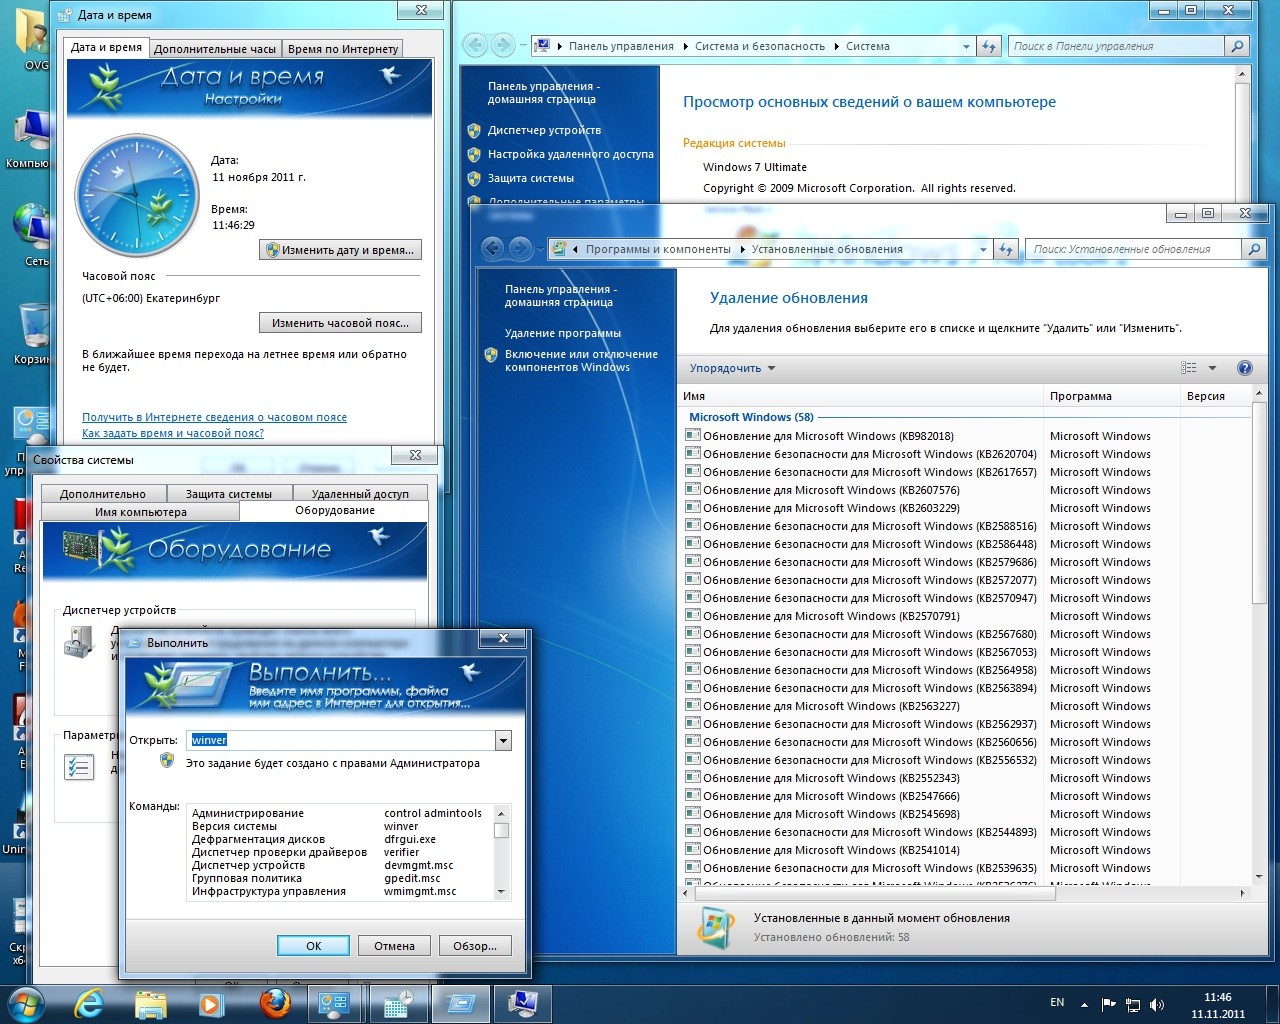This screenshot has height=1024, width=1280.
Task: Click help icon in Installed Updates window
Action: [x=1244, y=368]
